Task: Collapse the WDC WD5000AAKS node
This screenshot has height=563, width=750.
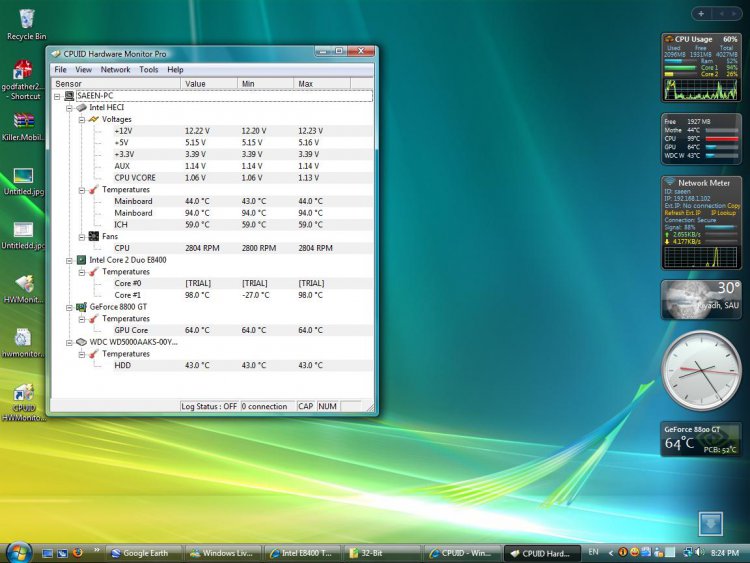Action: [x=69, y=342]
